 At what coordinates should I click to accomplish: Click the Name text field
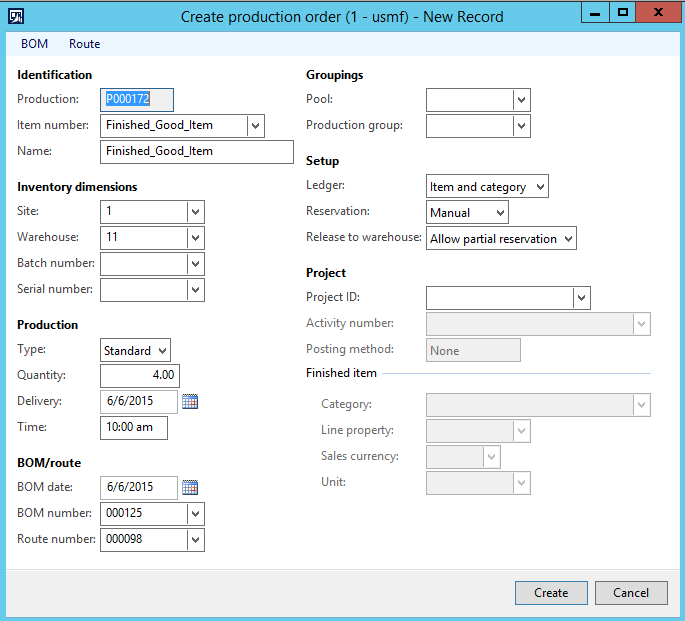(197, 152)
